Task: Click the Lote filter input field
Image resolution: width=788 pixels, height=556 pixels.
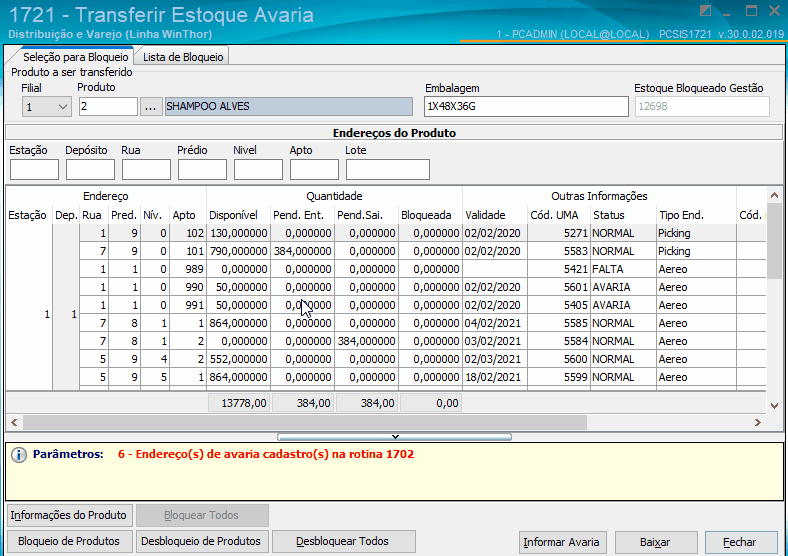Action: coord(387,169)
